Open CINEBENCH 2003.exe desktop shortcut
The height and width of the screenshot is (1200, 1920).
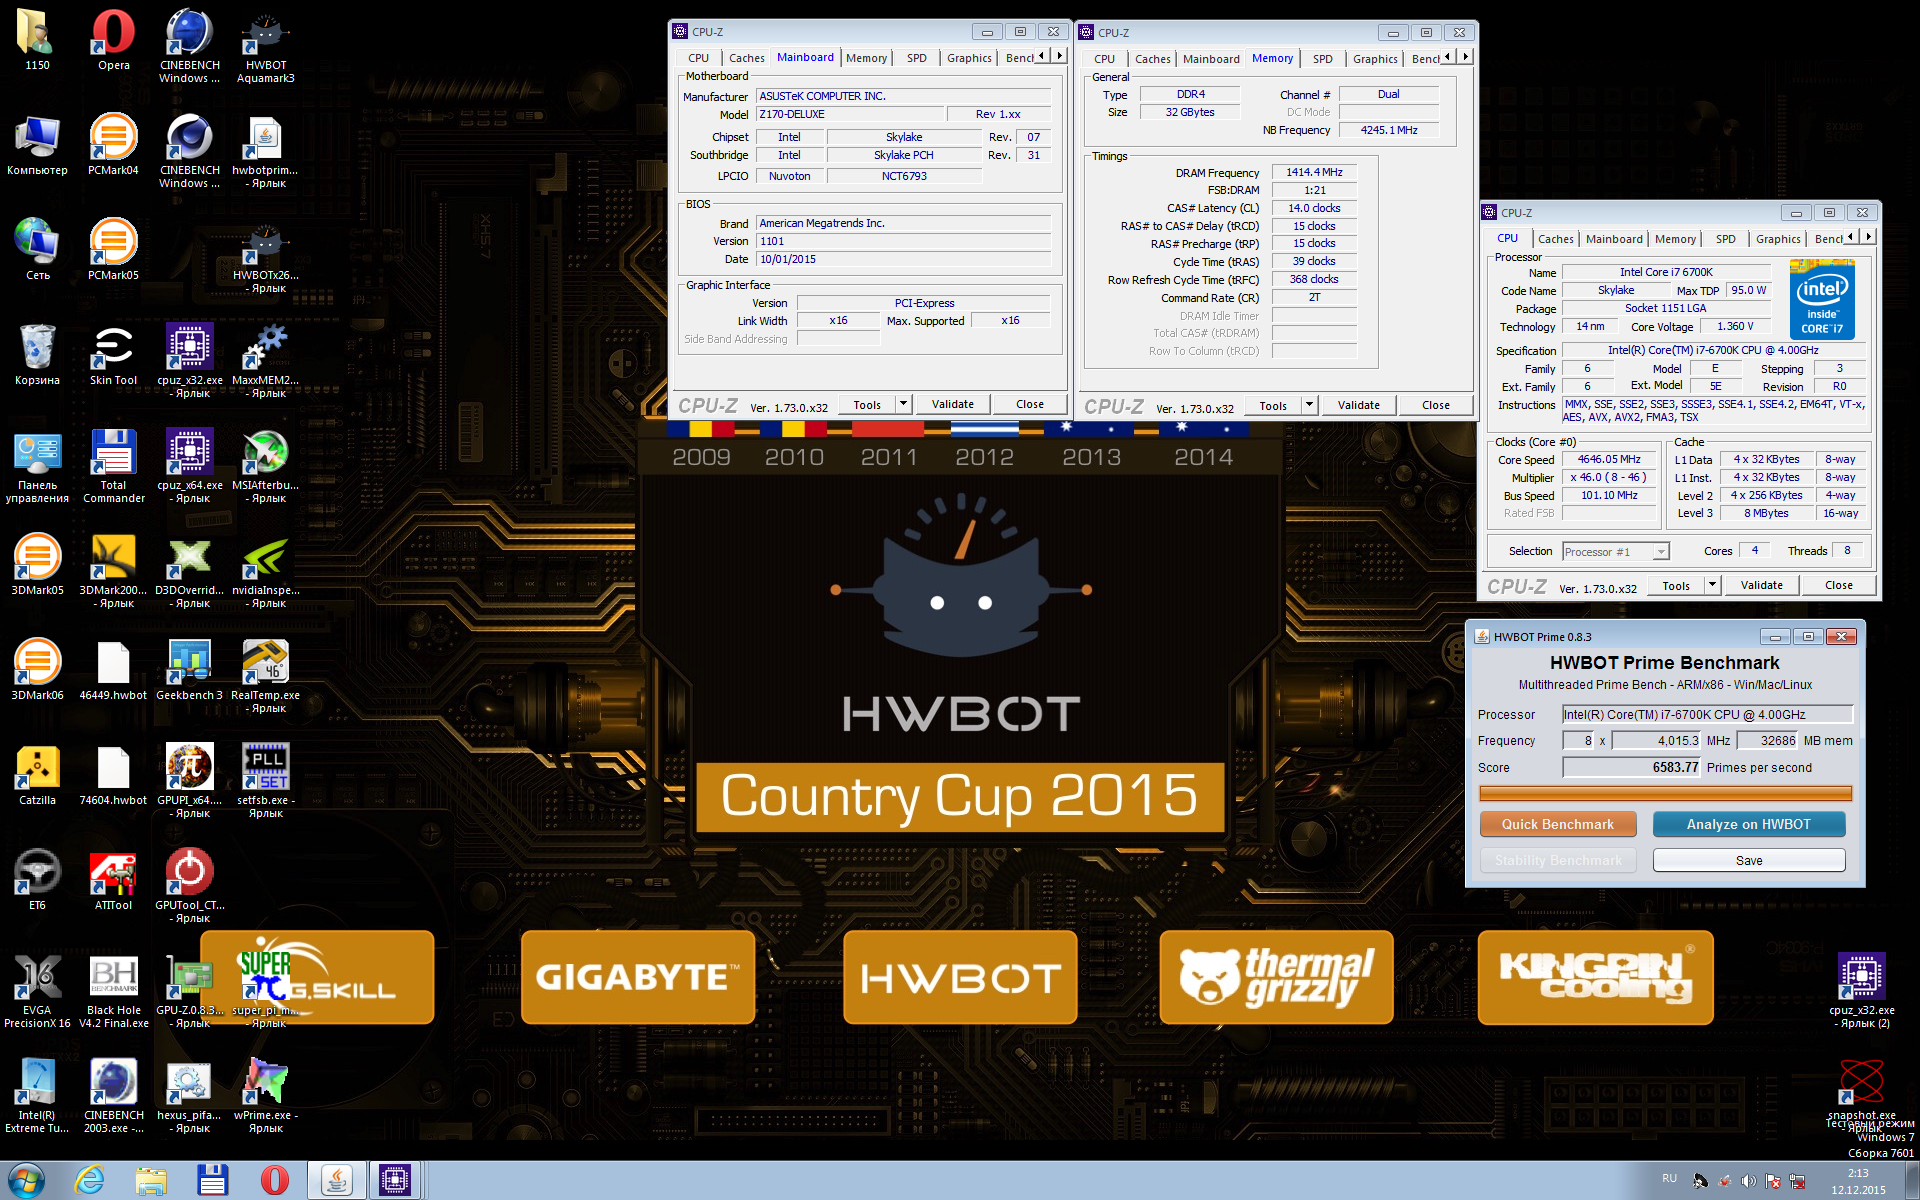(113, 1096)
